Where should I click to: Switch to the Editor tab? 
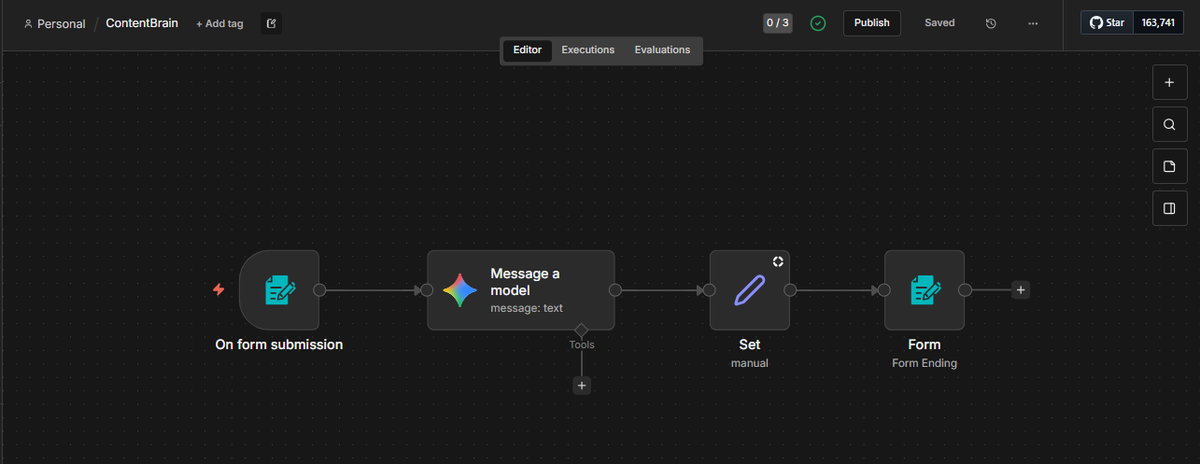click(527, 50)
